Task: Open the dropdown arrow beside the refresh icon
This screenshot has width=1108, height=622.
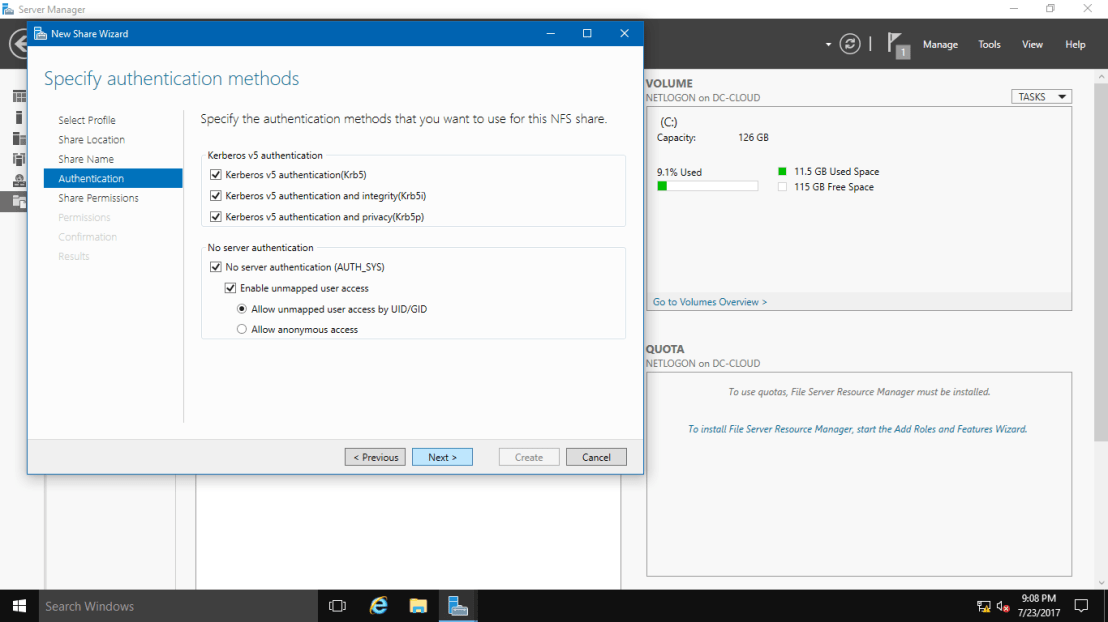Action: point(827,43)
